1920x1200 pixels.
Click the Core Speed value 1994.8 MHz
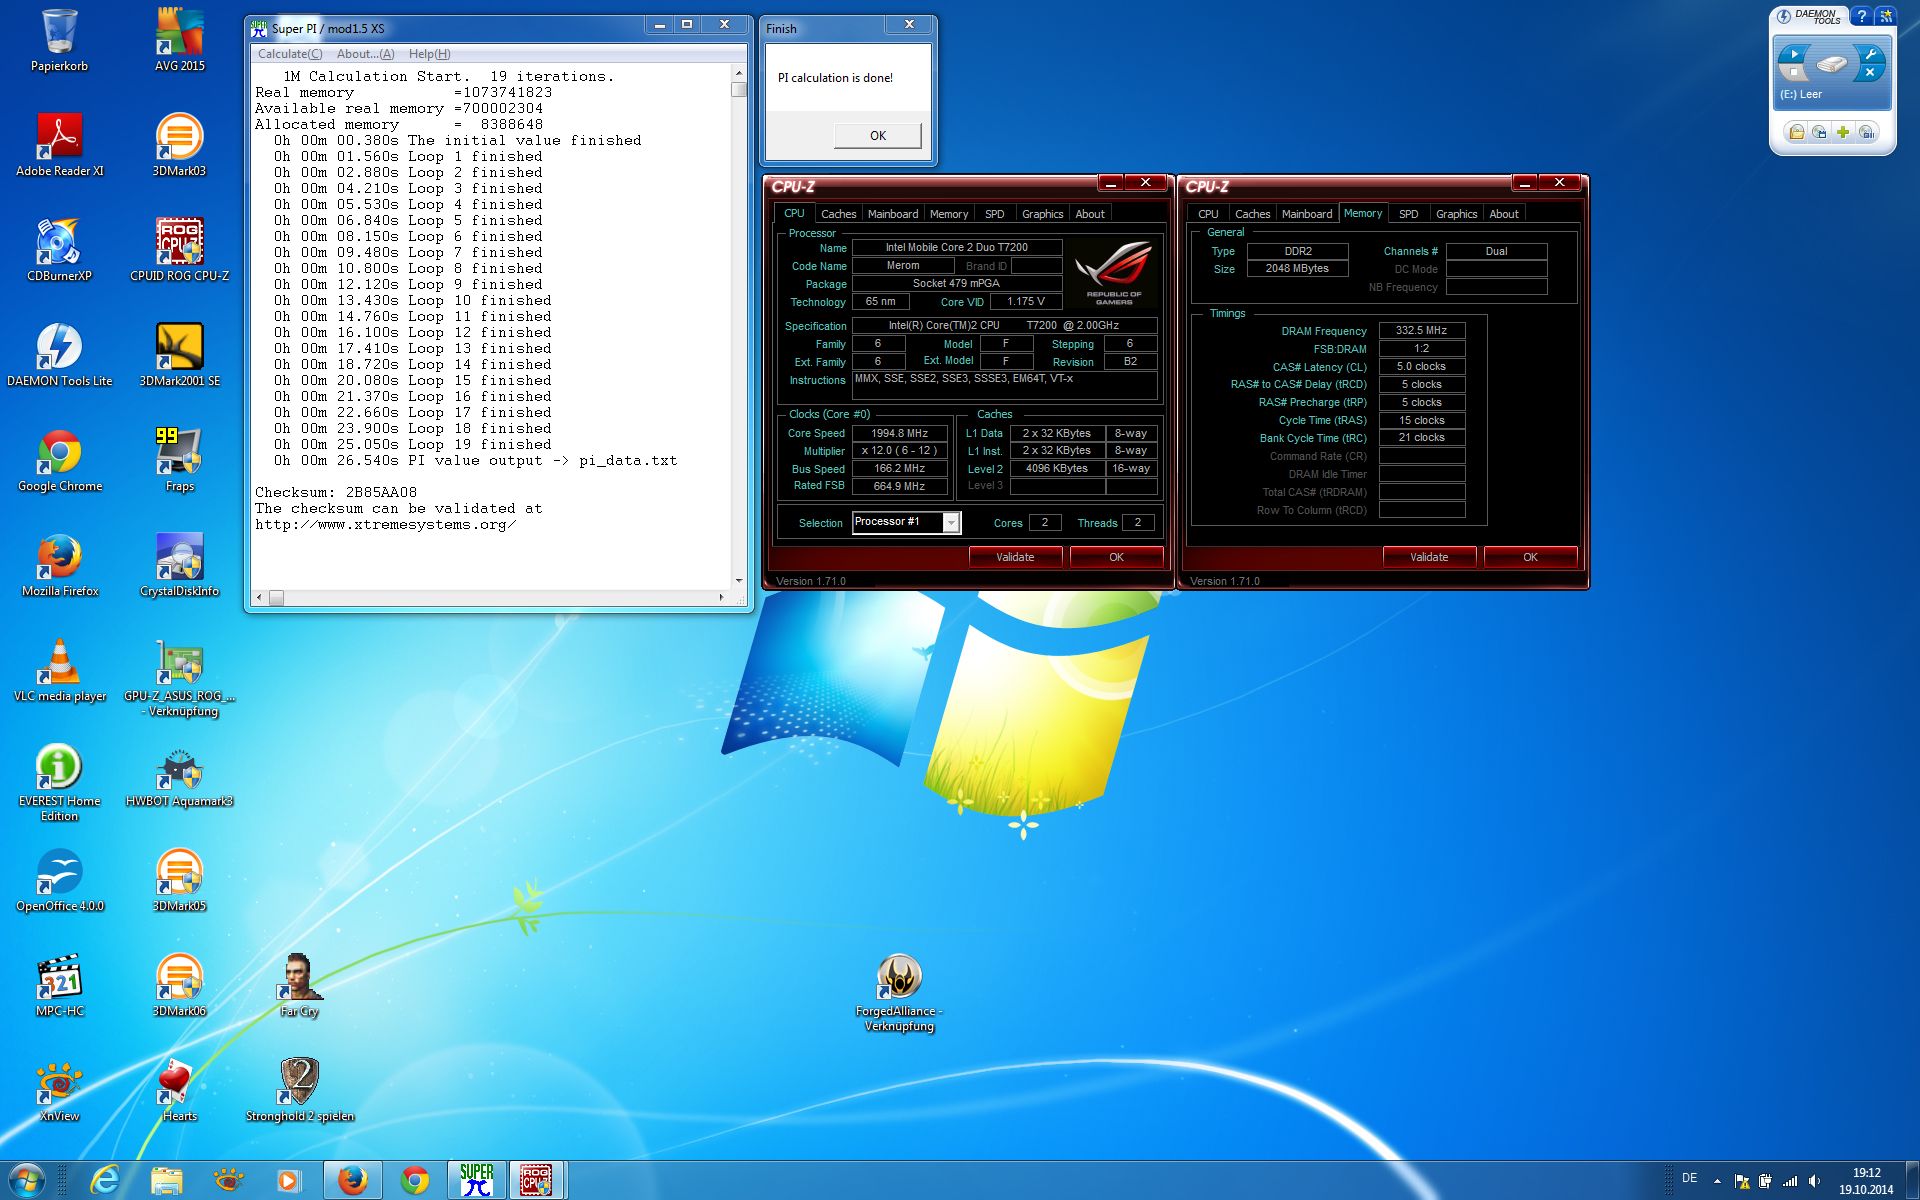(x=899, y=433)
